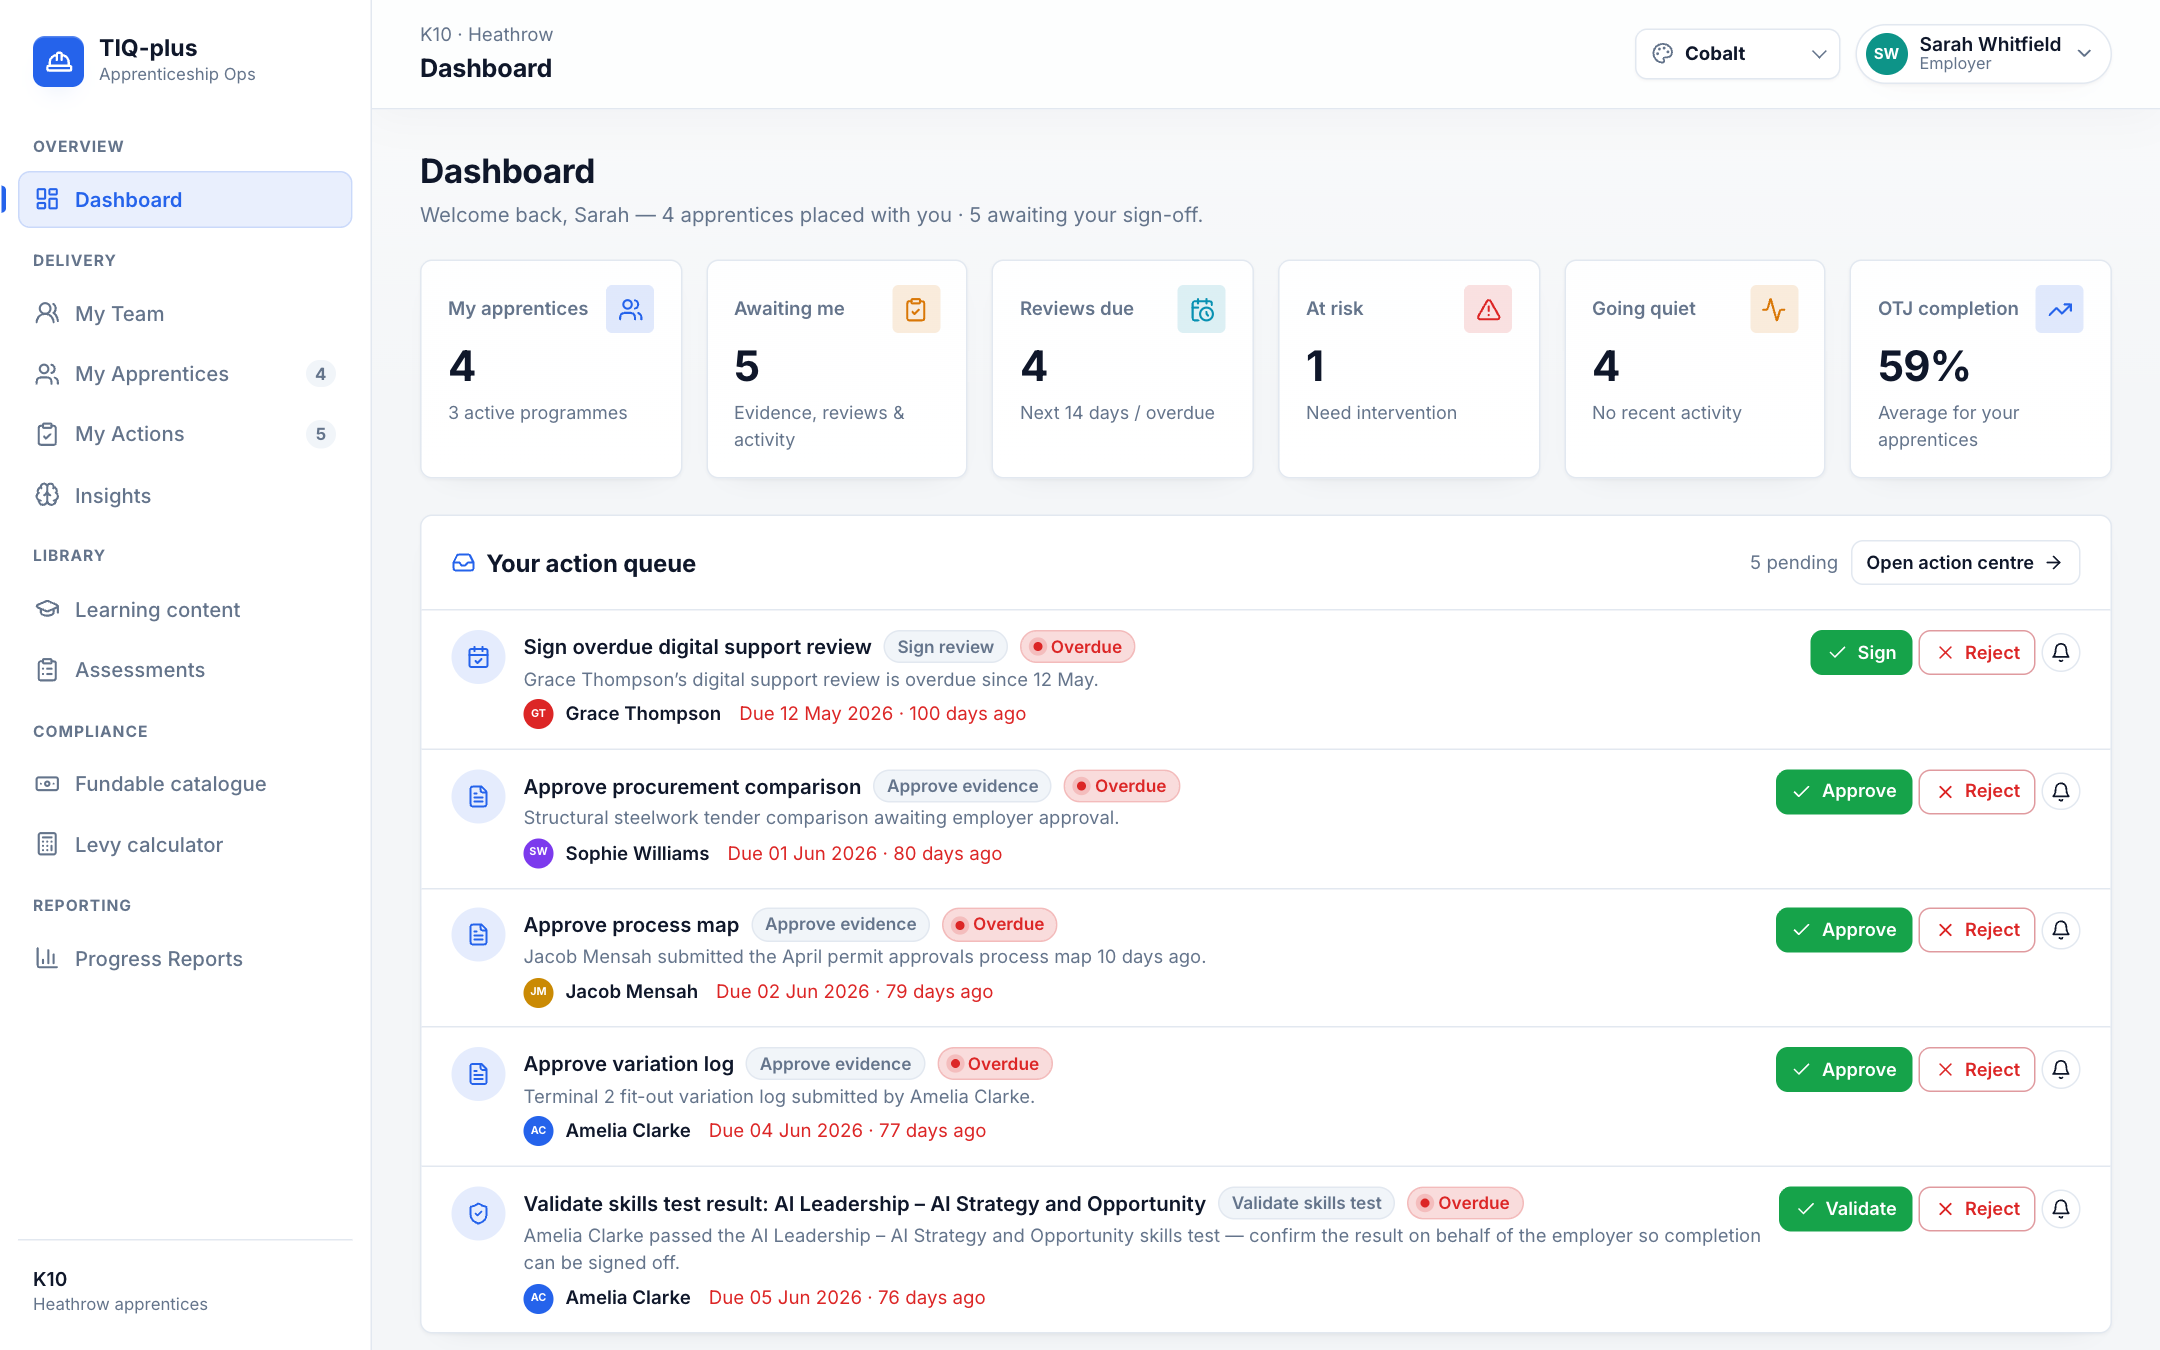Screen dimensions: 2160x1350
Task: Sign the overdue digital support review
Action: 1861,652
